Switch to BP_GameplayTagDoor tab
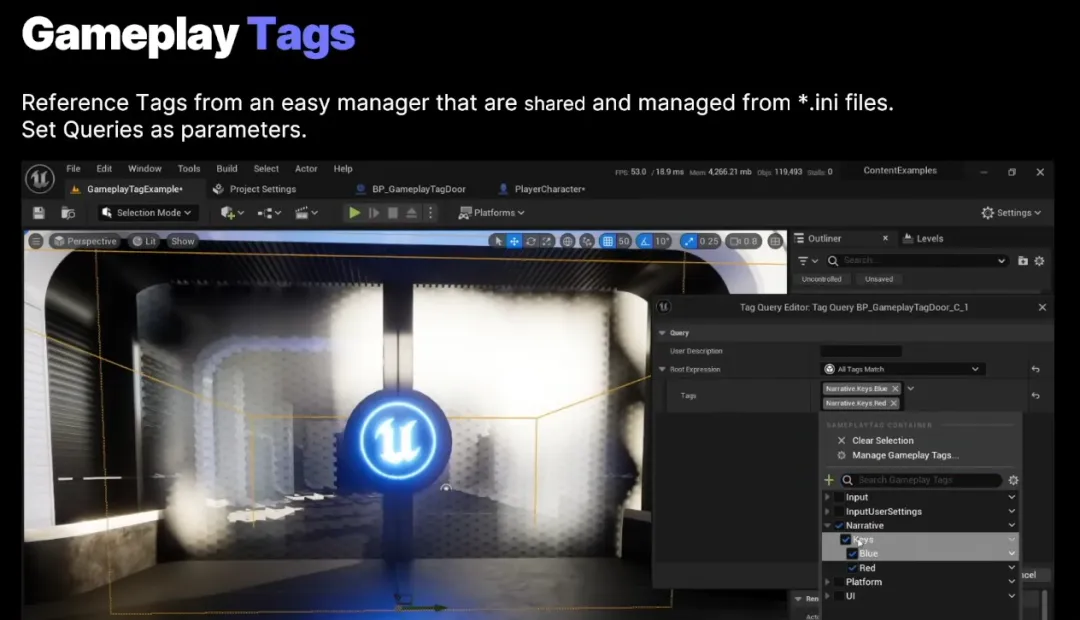 pyautogui.click(x=411, y=189)
